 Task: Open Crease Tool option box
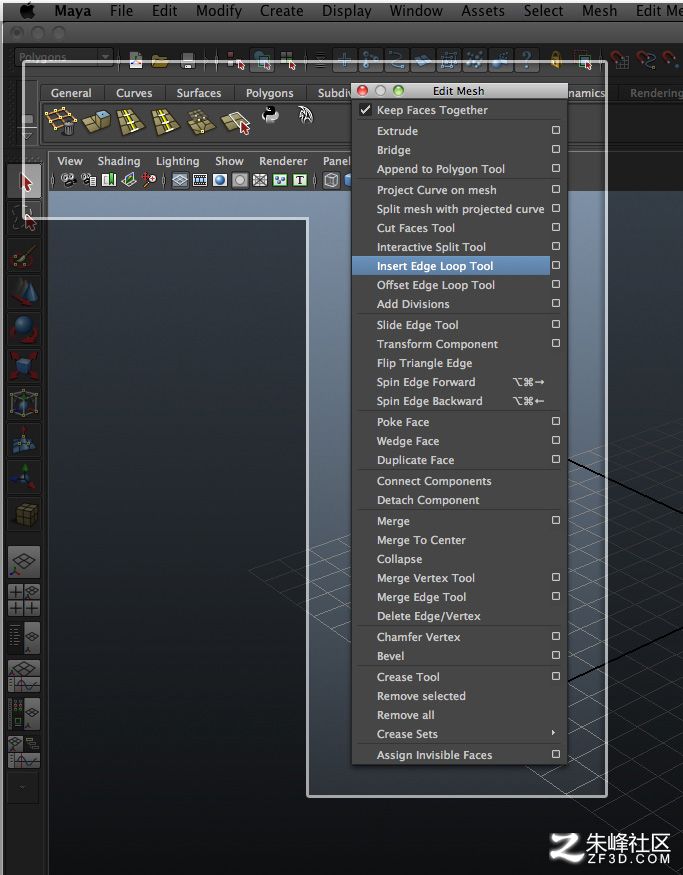[x=556, y=676]
